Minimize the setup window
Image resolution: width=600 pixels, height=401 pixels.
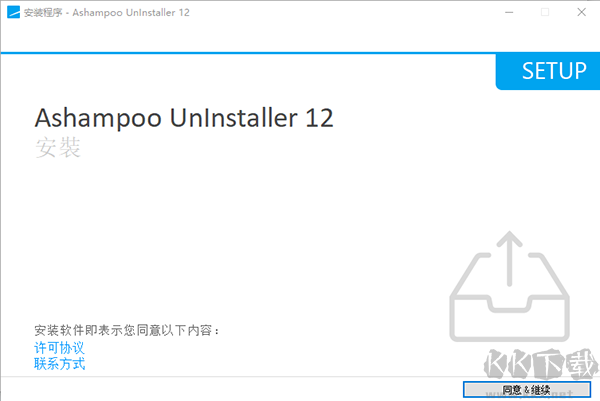pos(509,12)
